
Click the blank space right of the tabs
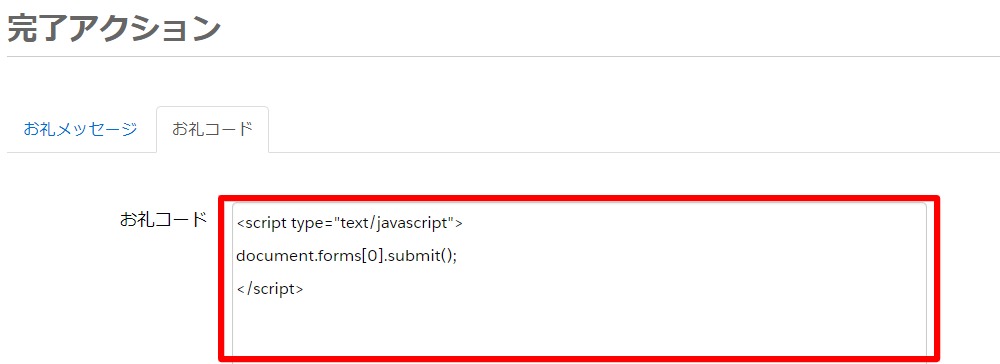click(x=634, y=129)
